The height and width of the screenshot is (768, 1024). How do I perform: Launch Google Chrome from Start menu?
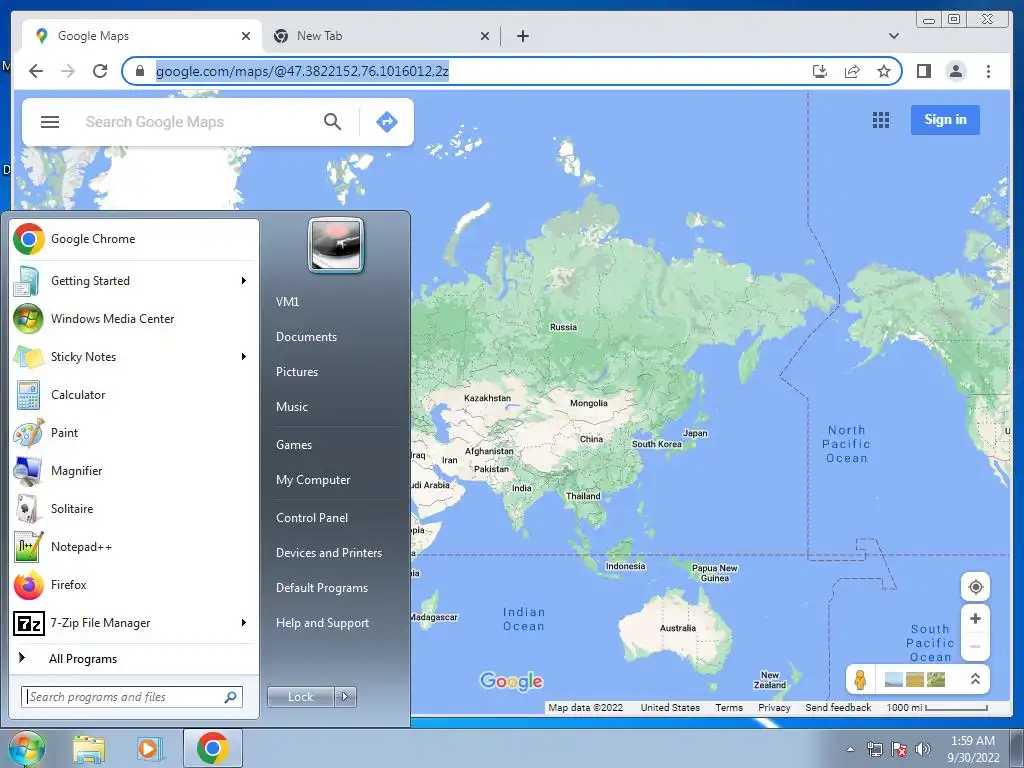[134, 239]
